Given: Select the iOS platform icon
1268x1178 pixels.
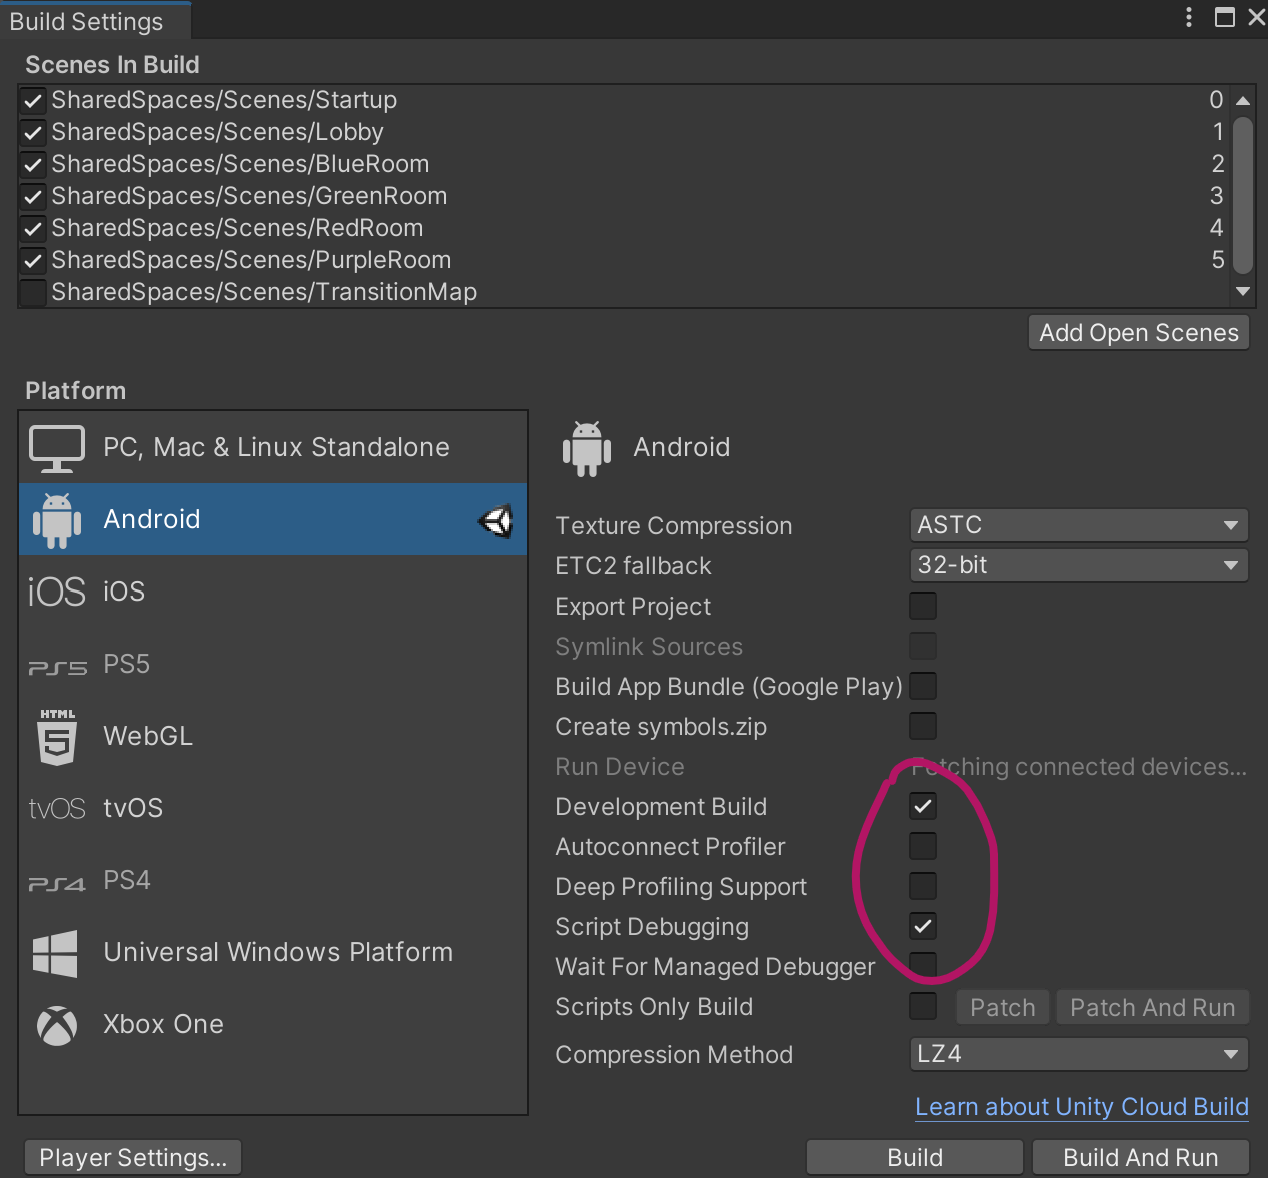Looking at the screenshot, I should click(x=56, y=591).
